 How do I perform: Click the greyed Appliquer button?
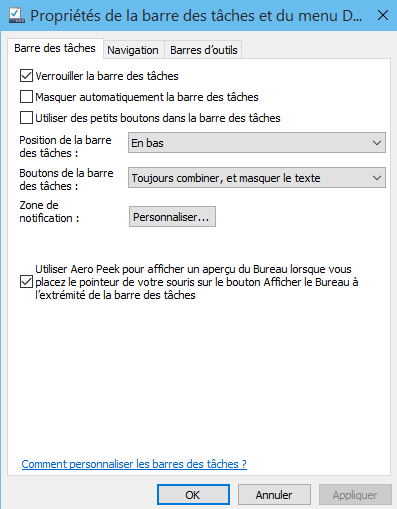point(355,495)
